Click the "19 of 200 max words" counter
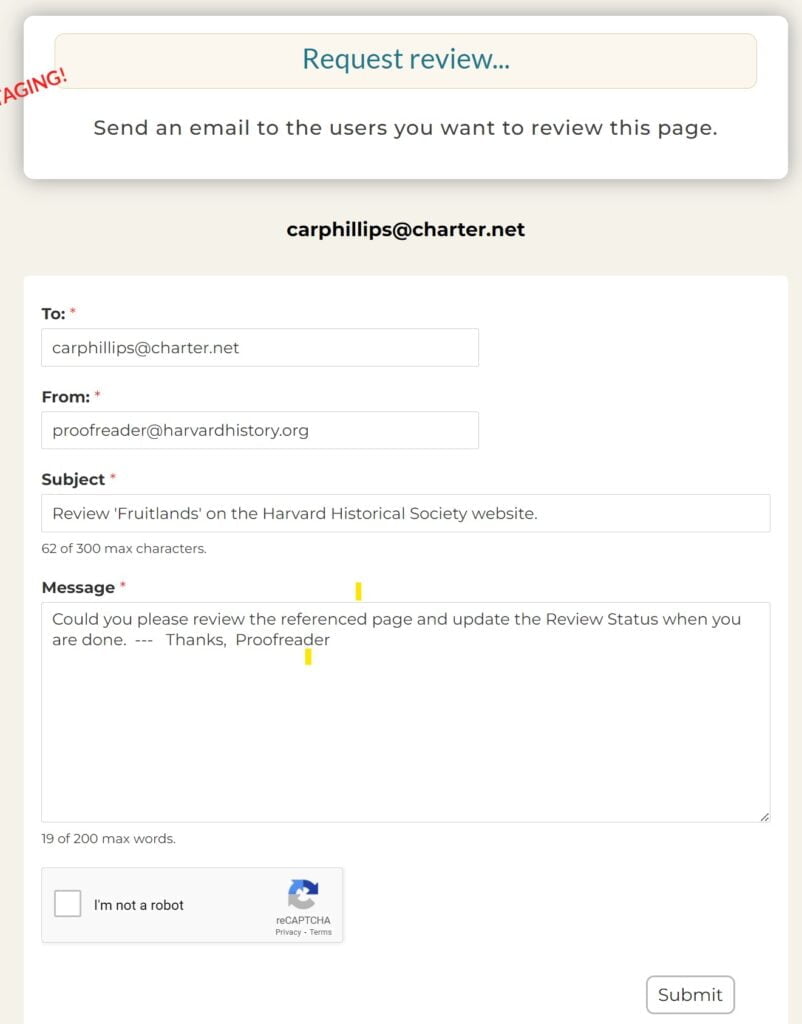The height and width of the screenshot is (1024, 802). [108, 839]
